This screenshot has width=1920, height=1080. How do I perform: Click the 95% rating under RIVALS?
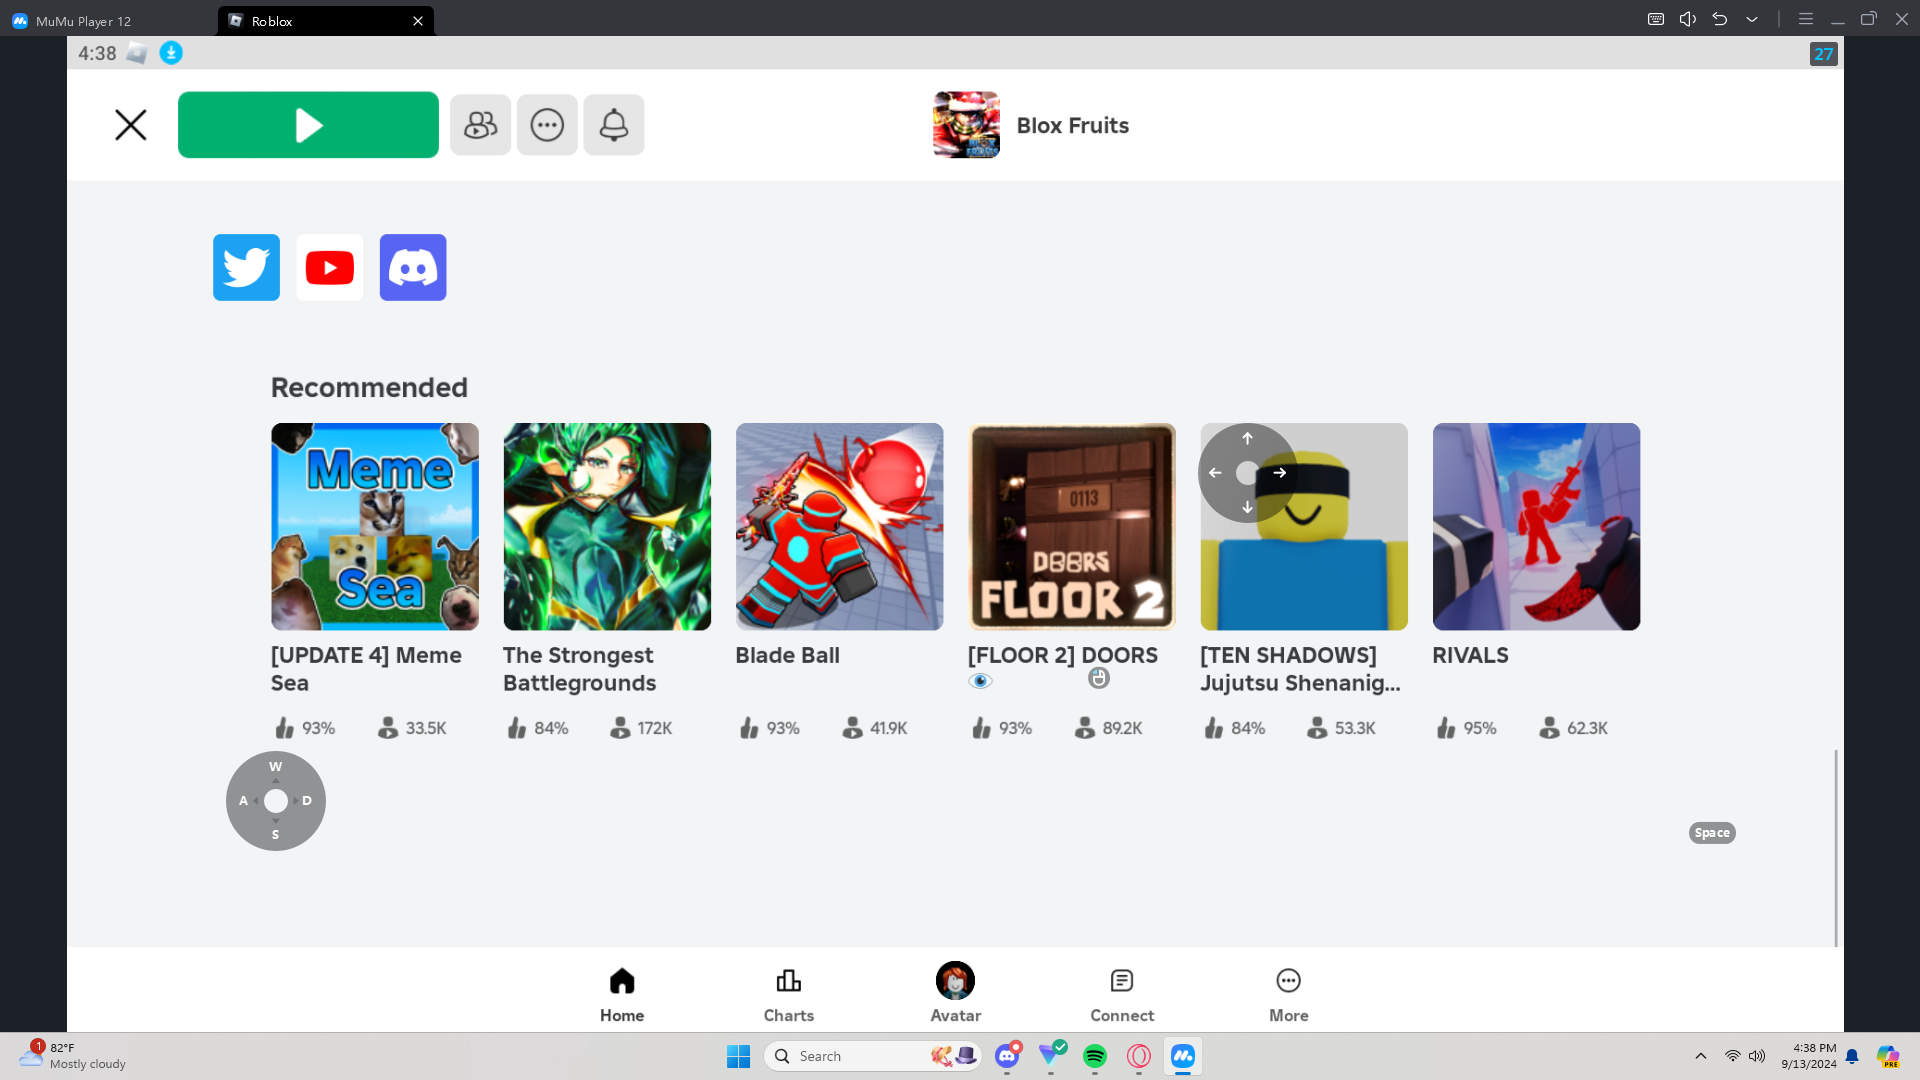pyautogui.click(x=1466, y=728)
